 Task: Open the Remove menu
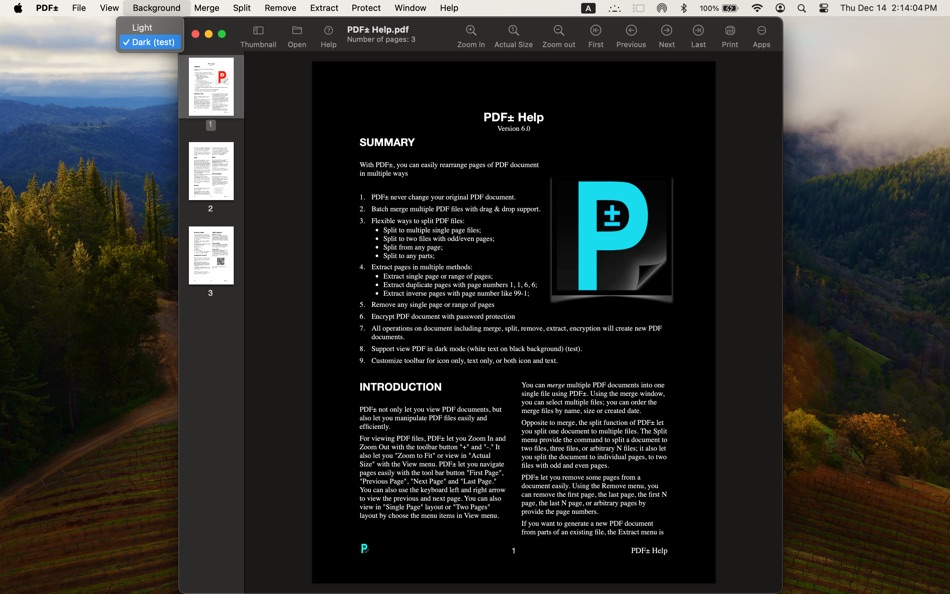coord(281,8)
